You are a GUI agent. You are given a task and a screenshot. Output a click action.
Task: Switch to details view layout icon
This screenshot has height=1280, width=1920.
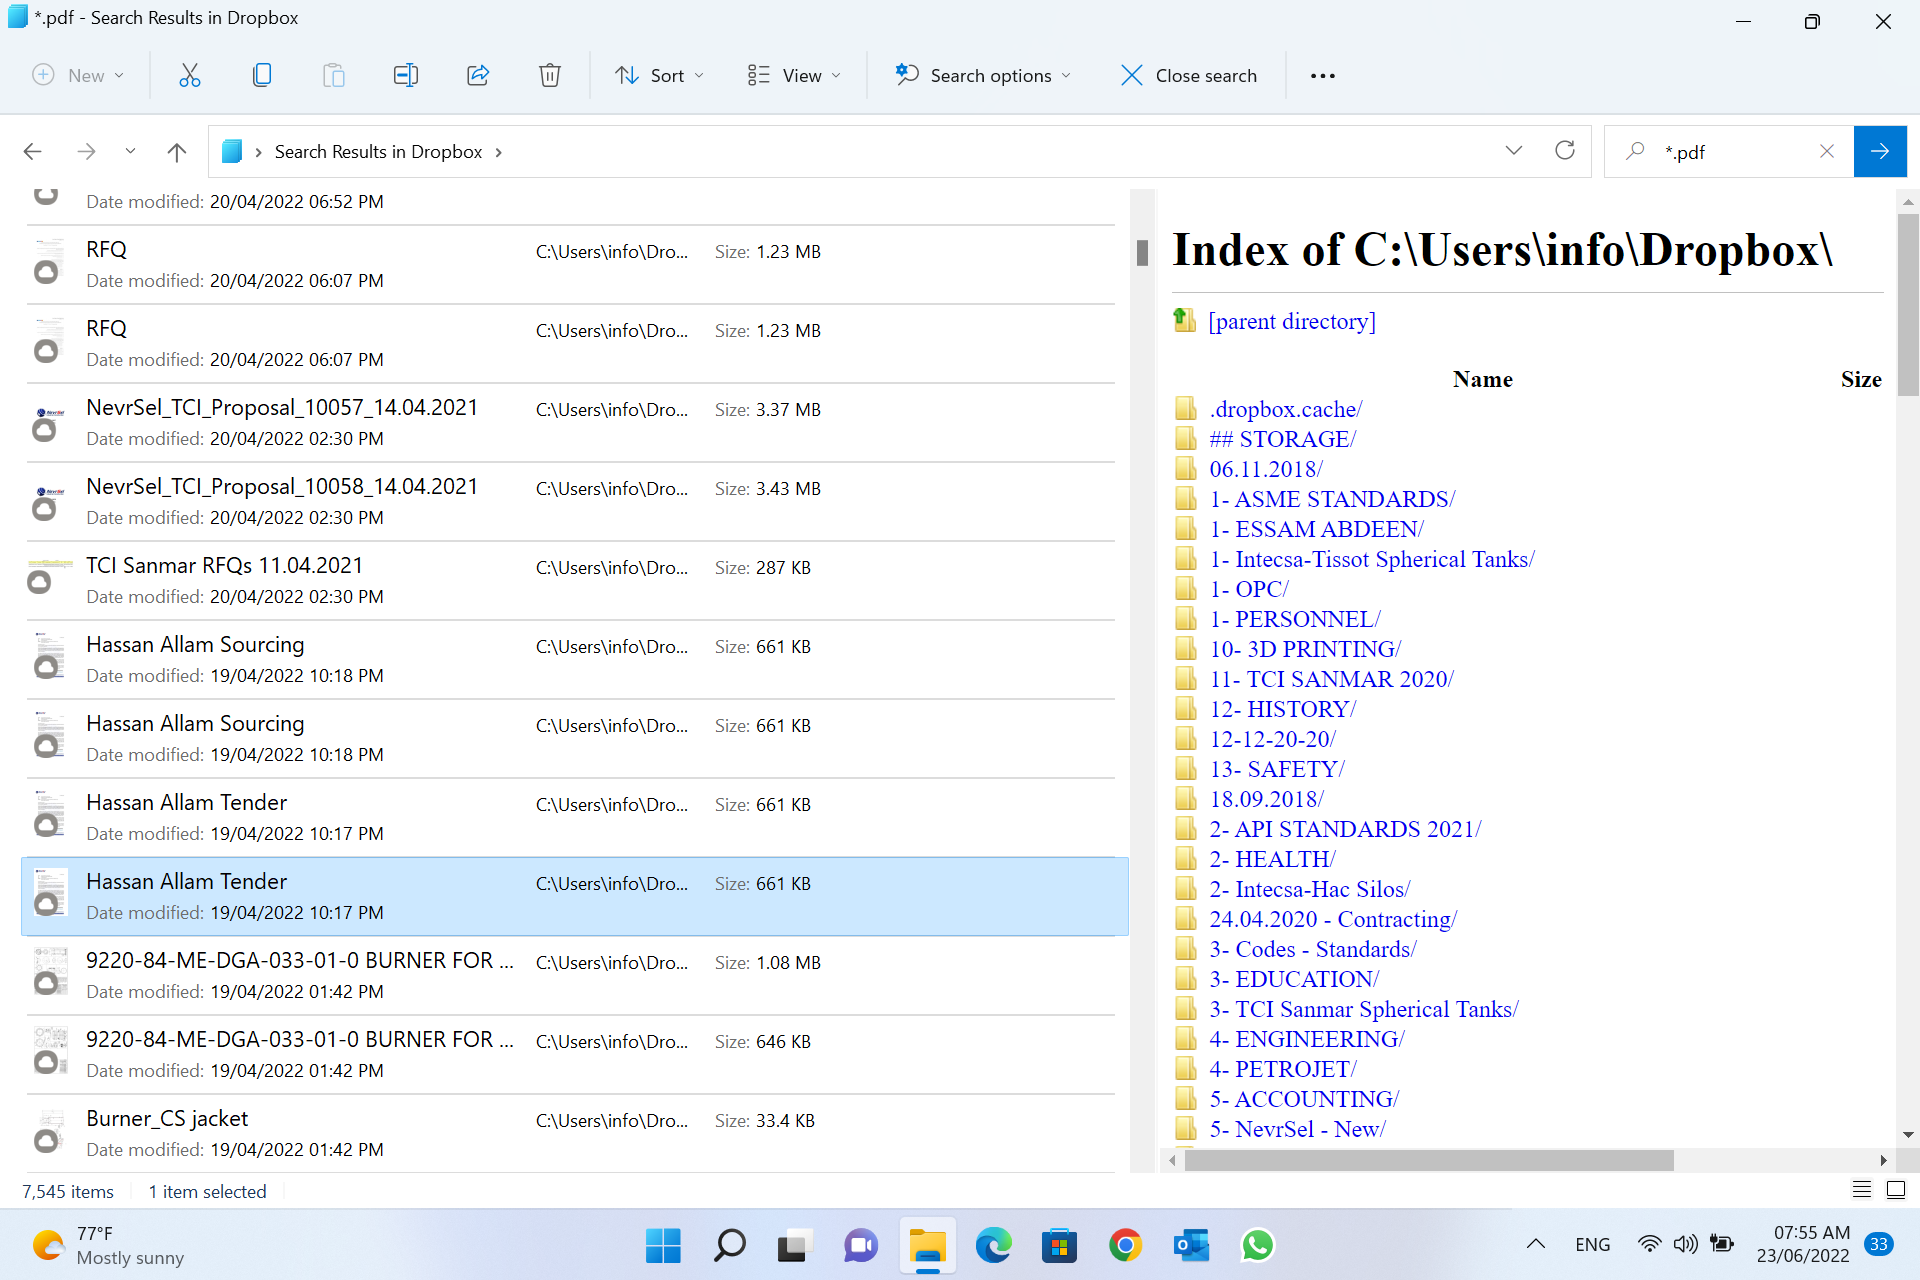[x=1862, y=1190]
